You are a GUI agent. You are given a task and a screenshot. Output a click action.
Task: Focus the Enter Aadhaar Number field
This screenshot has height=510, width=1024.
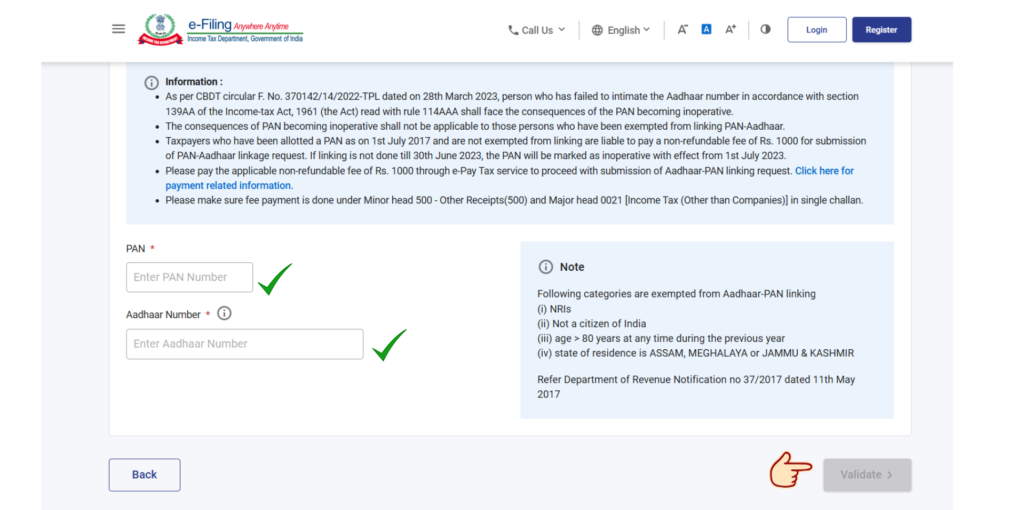[245, 343]
